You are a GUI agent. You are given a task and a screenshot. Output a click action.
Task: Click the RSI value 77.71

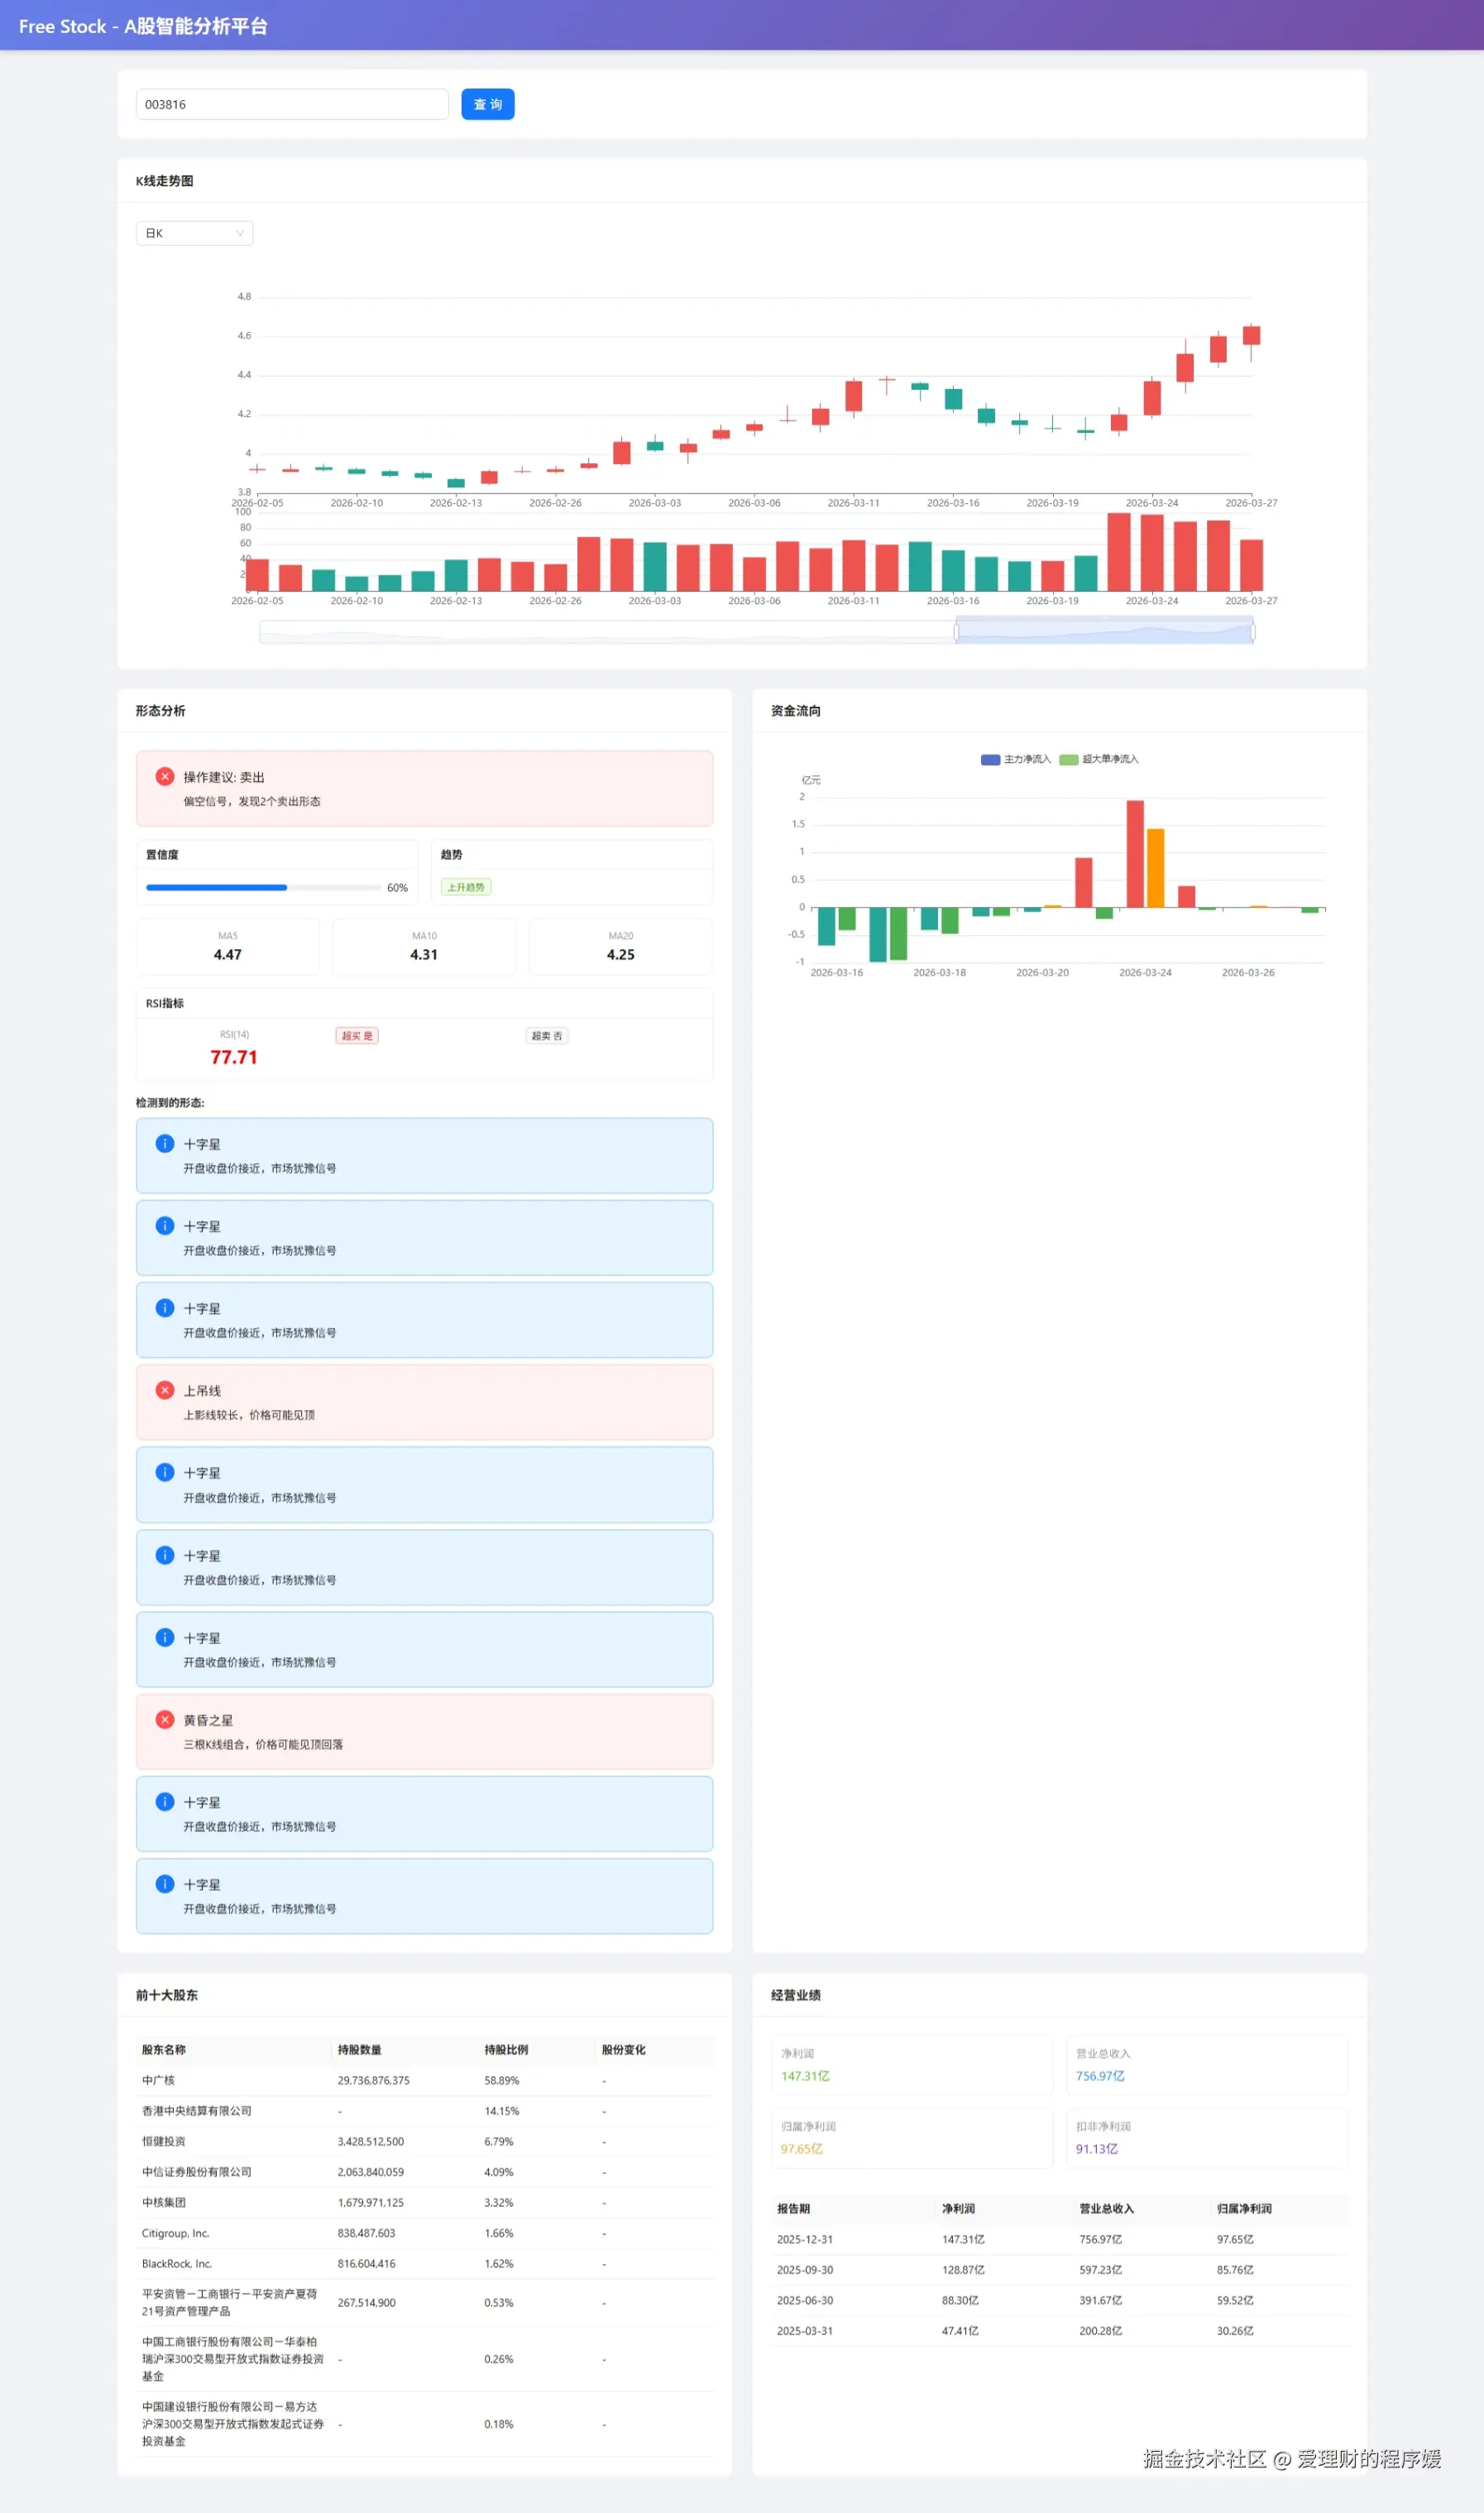click(234, 1057)
